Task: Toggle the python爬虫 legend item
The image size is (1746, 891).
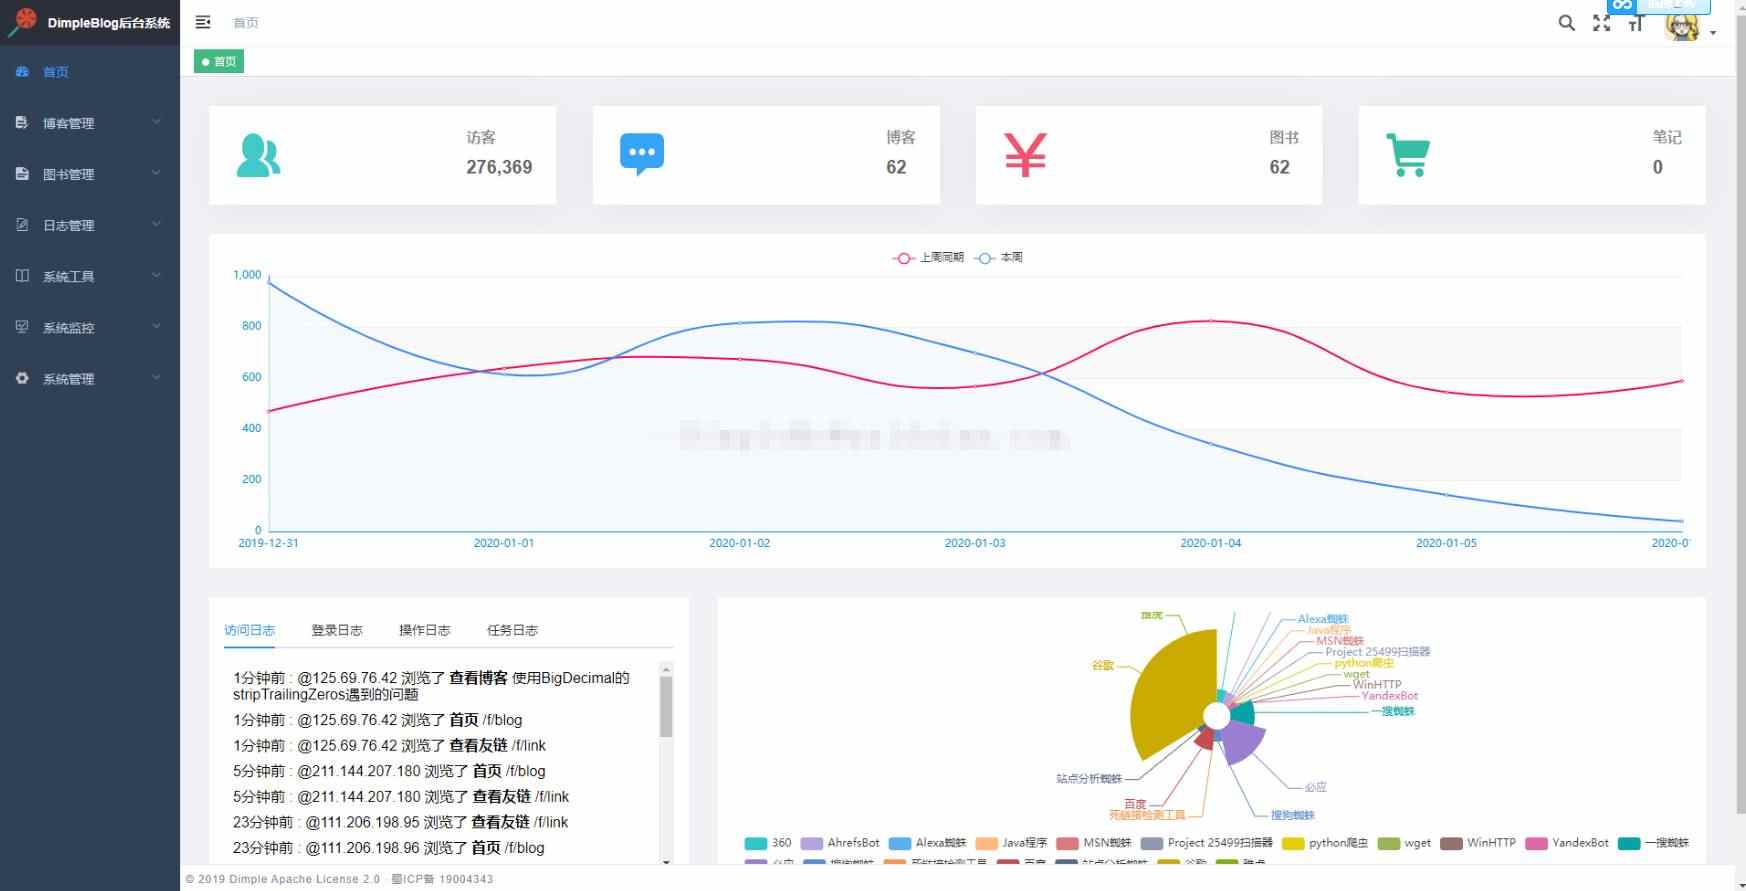Action: 1325,843
